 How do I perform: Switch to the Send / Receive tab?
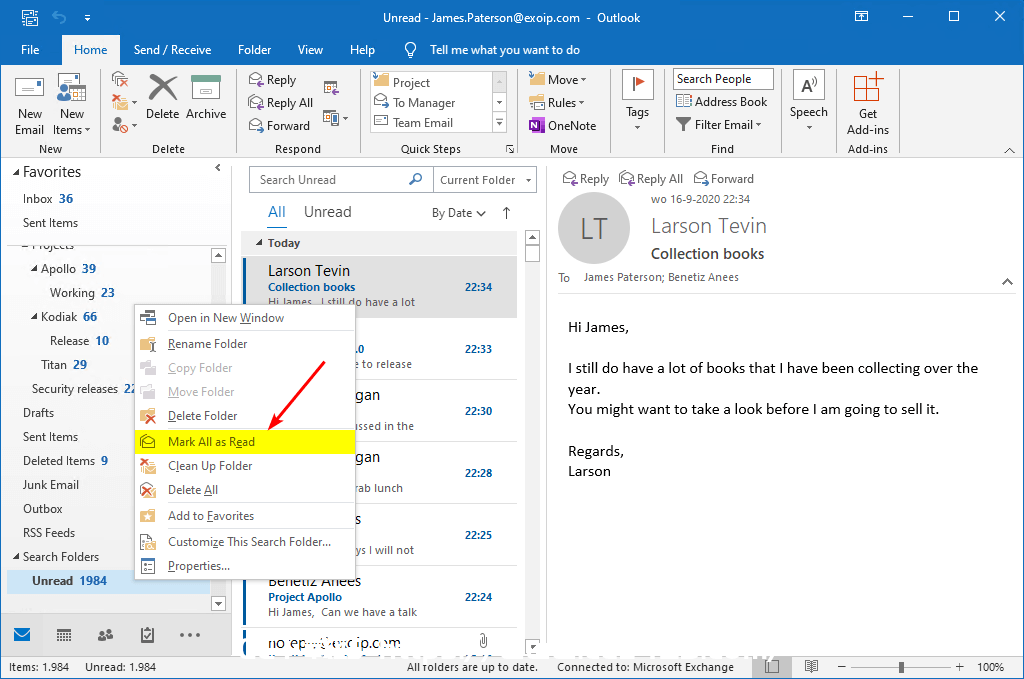172,50
